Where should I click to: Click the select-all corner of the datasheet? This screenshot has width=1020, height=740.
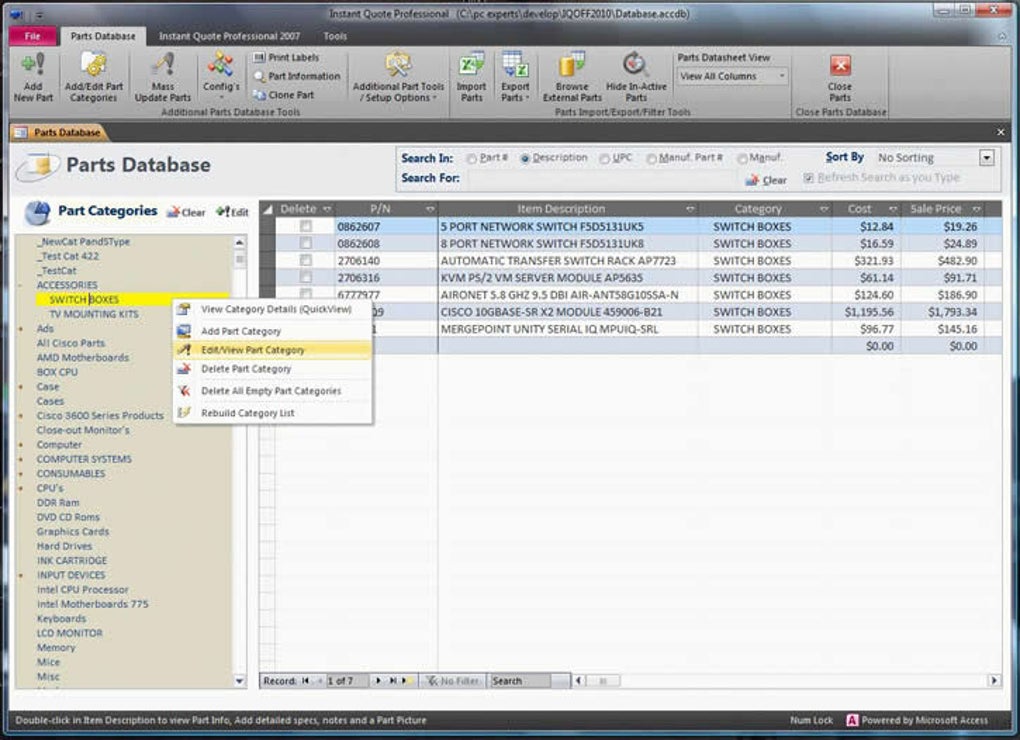(267, 209)
